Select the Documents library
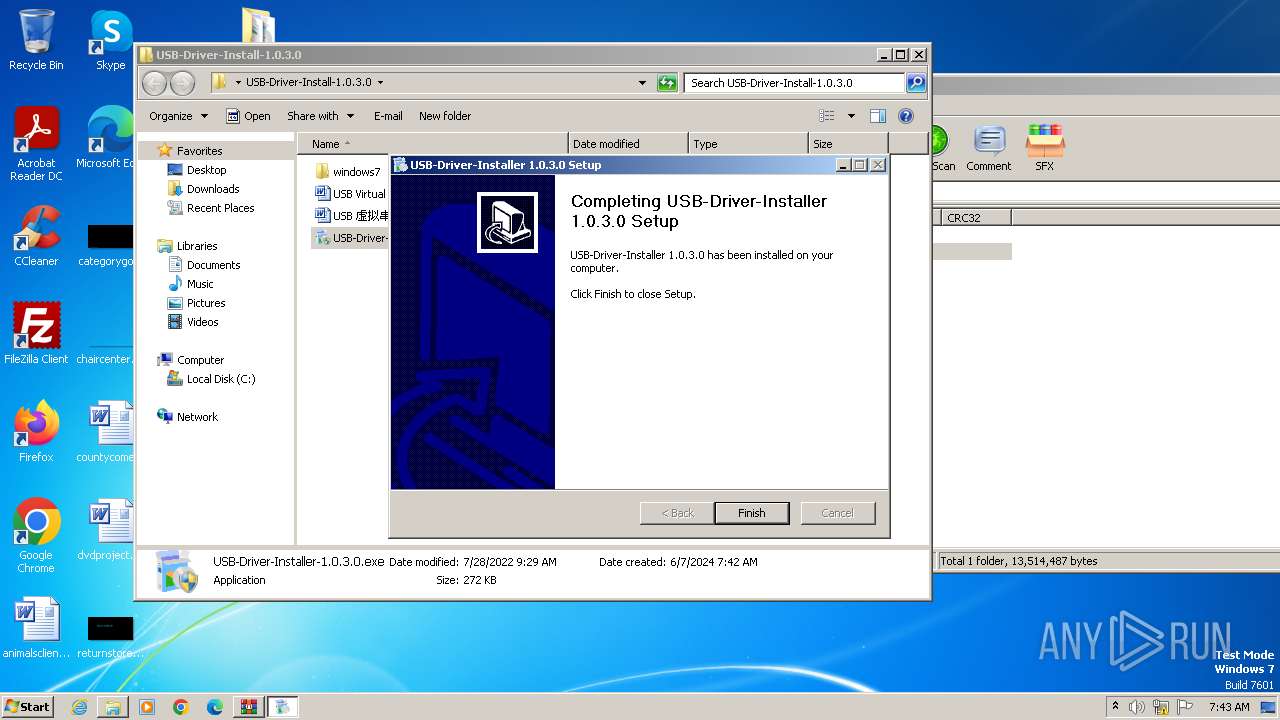Screen dimensions: 1280x720 click(213, 265)
